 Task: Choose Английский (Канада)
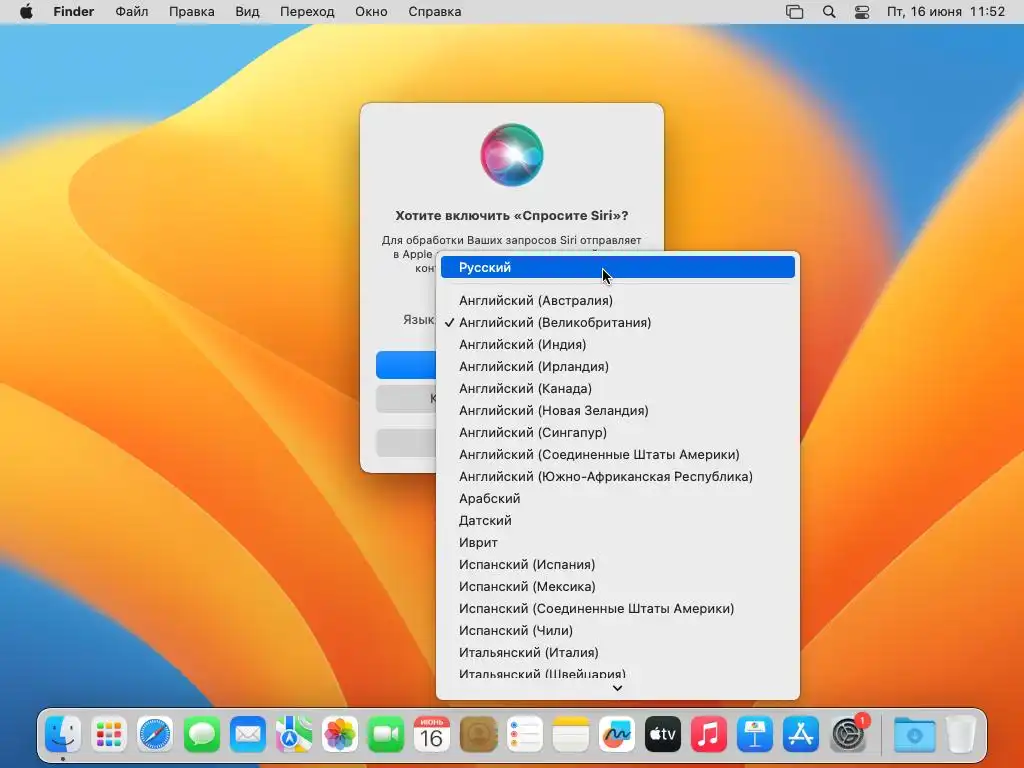click(x=618, y=389)
